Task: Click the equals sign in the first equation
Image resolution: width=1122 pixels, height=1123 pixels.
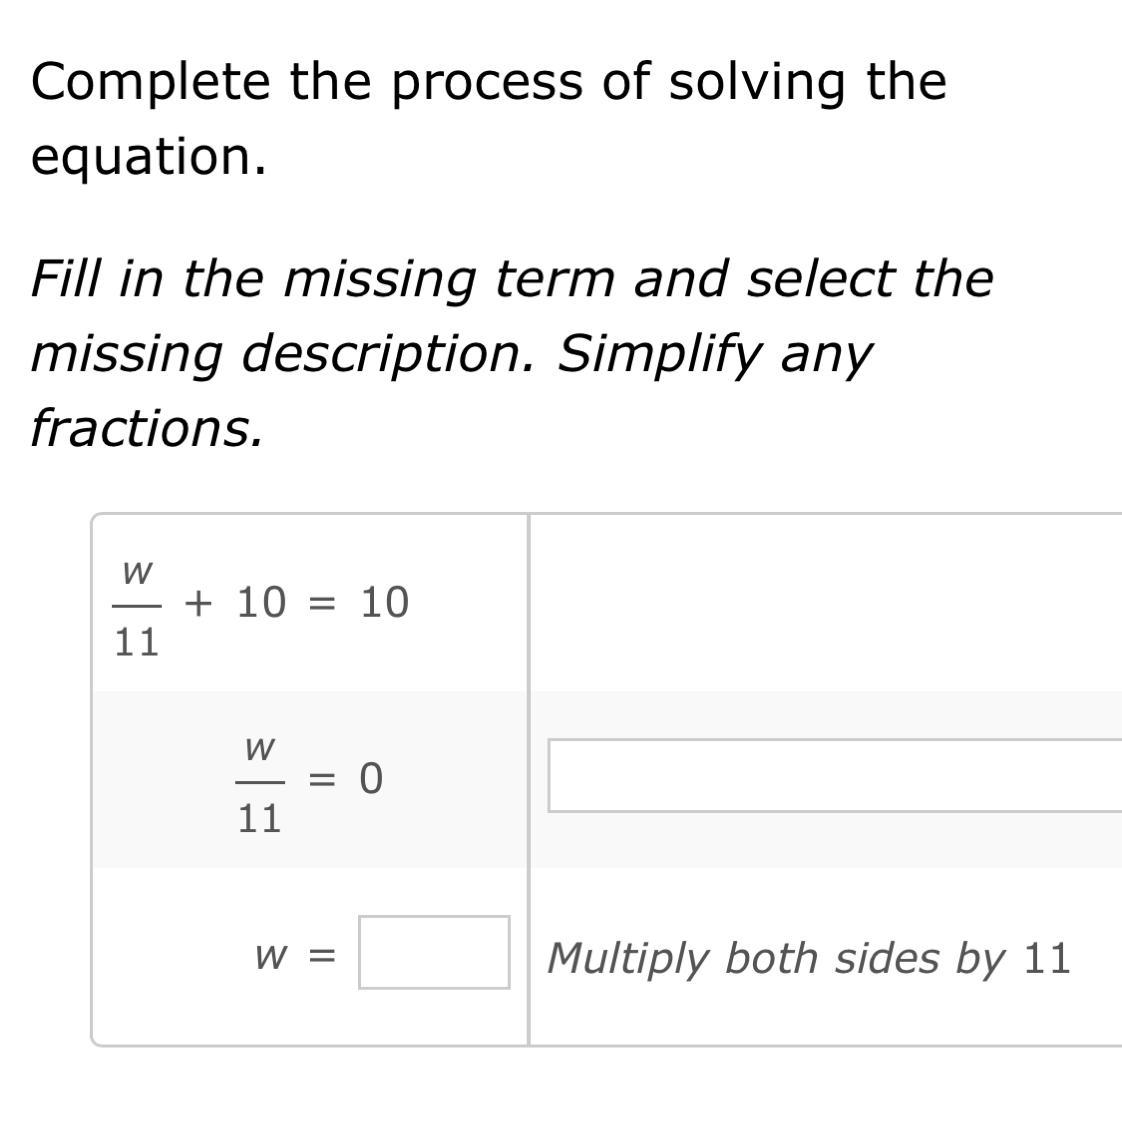Action: click(322, 603)
